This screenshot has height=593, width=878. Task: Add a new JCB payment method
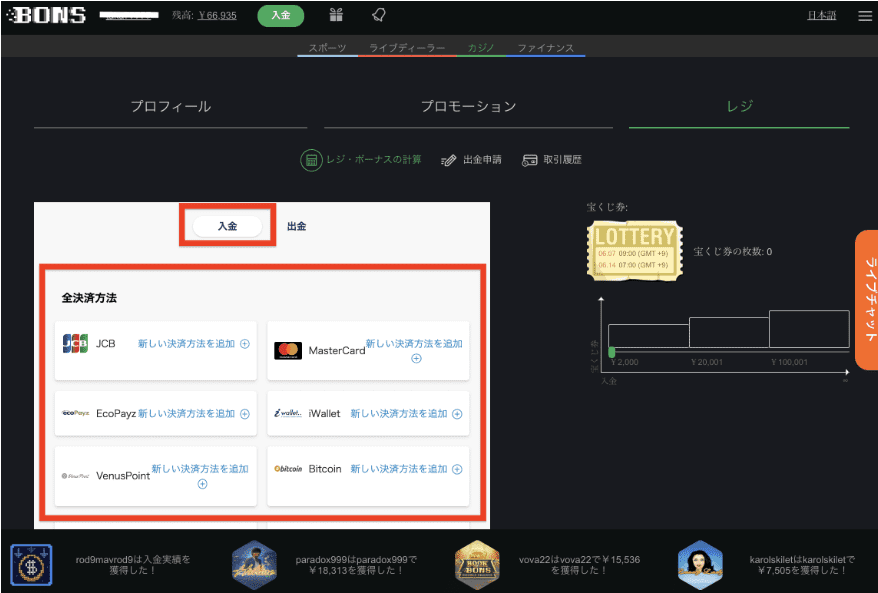point(186,344)
